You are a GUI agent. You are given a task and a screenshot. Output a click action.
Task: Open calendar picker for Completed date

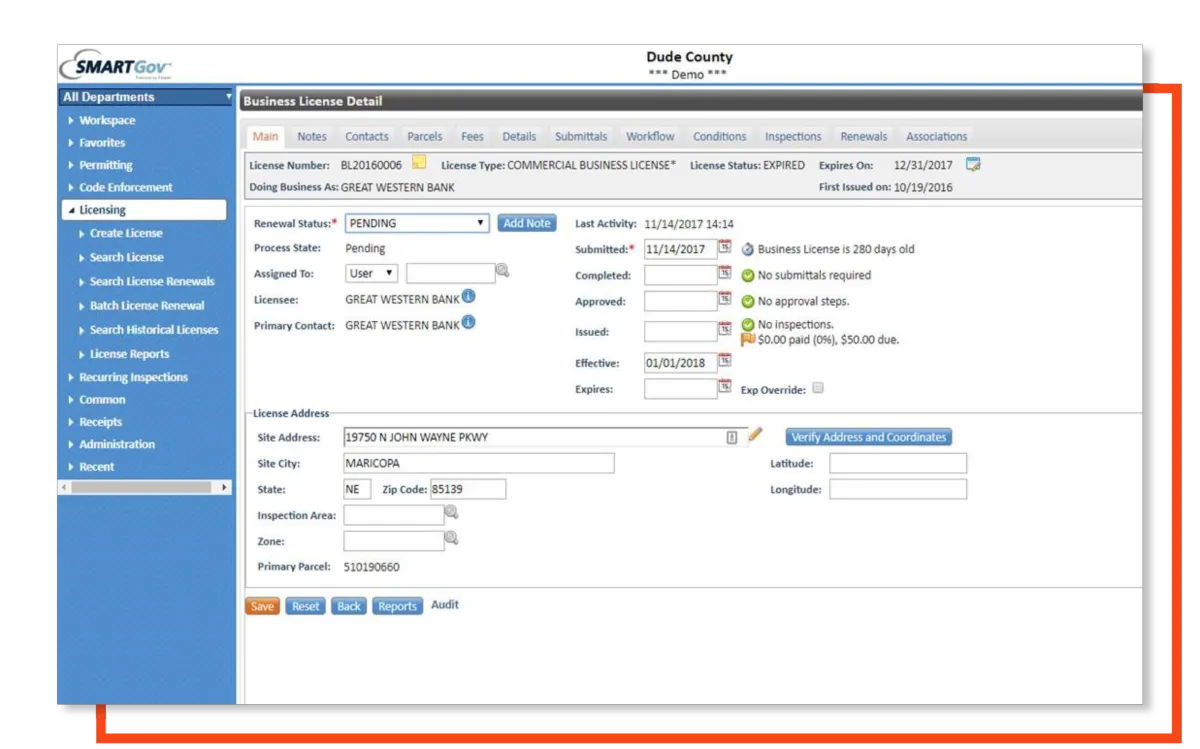click(x=725, y=273)
